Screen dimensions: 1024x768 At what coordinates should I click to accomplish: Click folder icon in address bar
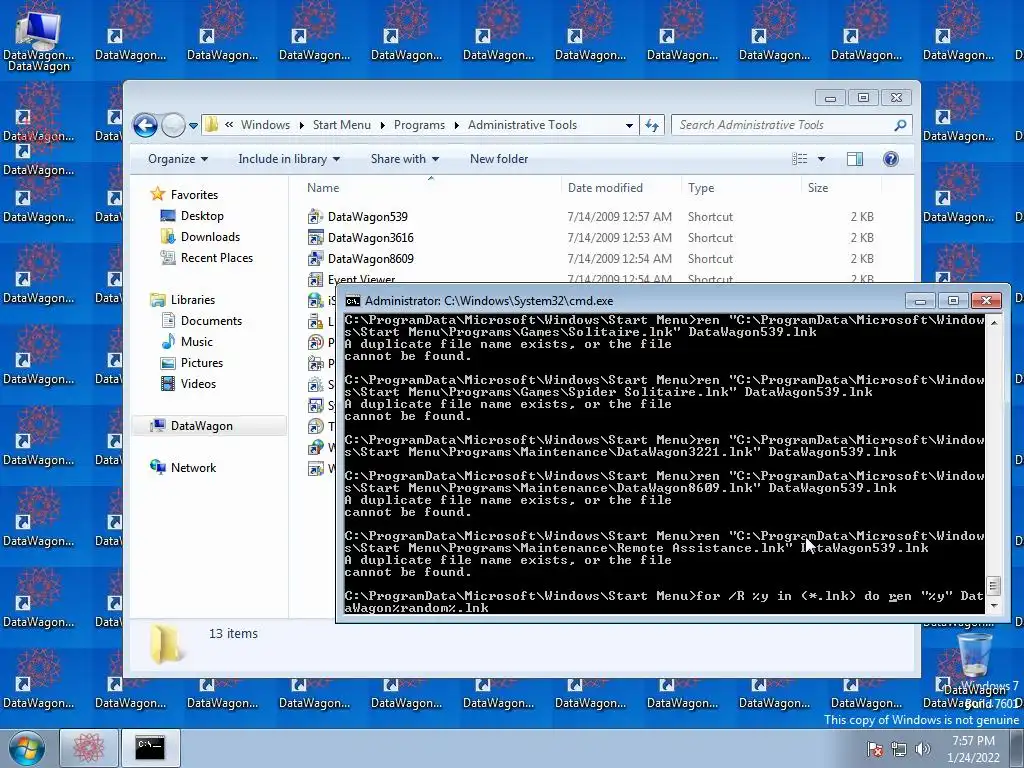(212, 125)
